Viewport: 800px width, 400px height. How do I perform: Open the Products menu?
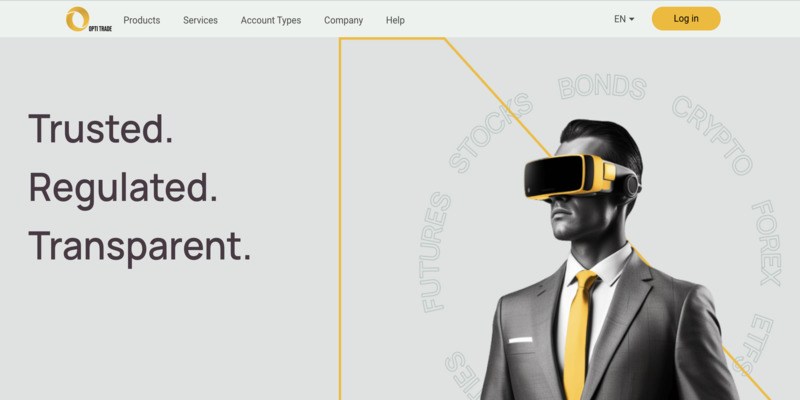tap(142, 20)
